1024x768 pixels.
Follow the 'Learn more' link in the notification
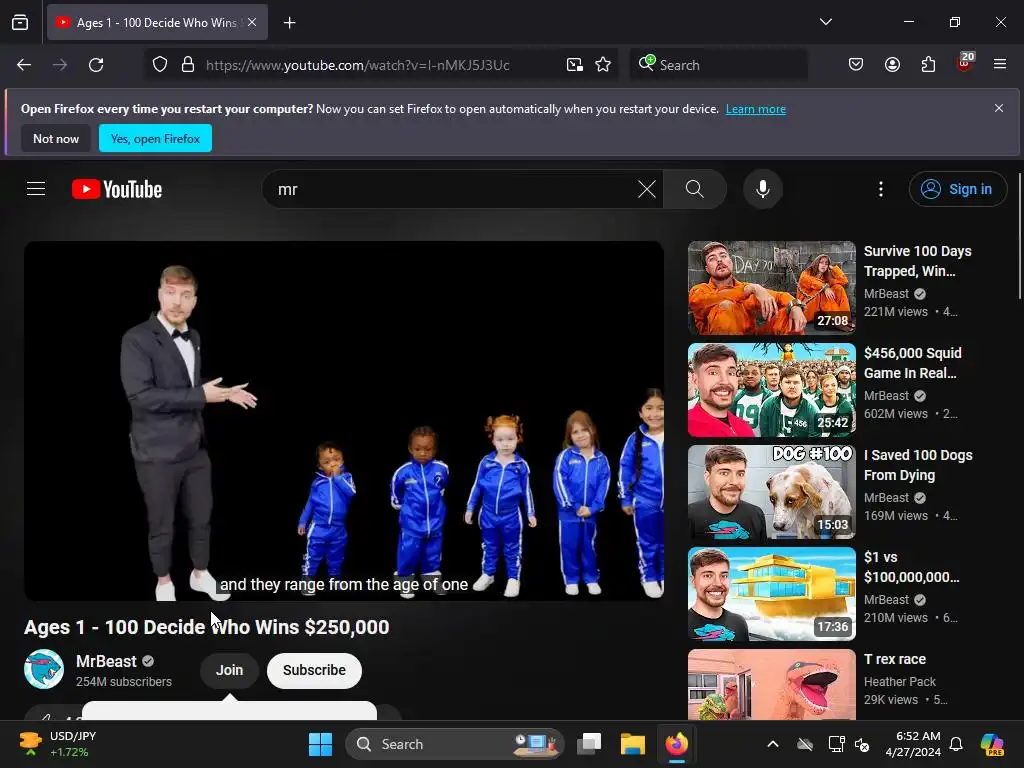coord(756,109)
